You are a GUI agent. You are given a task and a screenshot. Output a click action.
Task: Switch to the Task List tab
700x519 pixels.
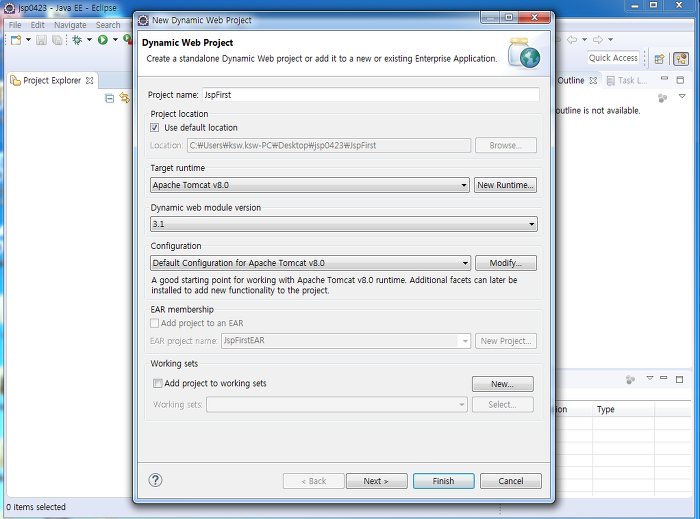click(627, 81)
